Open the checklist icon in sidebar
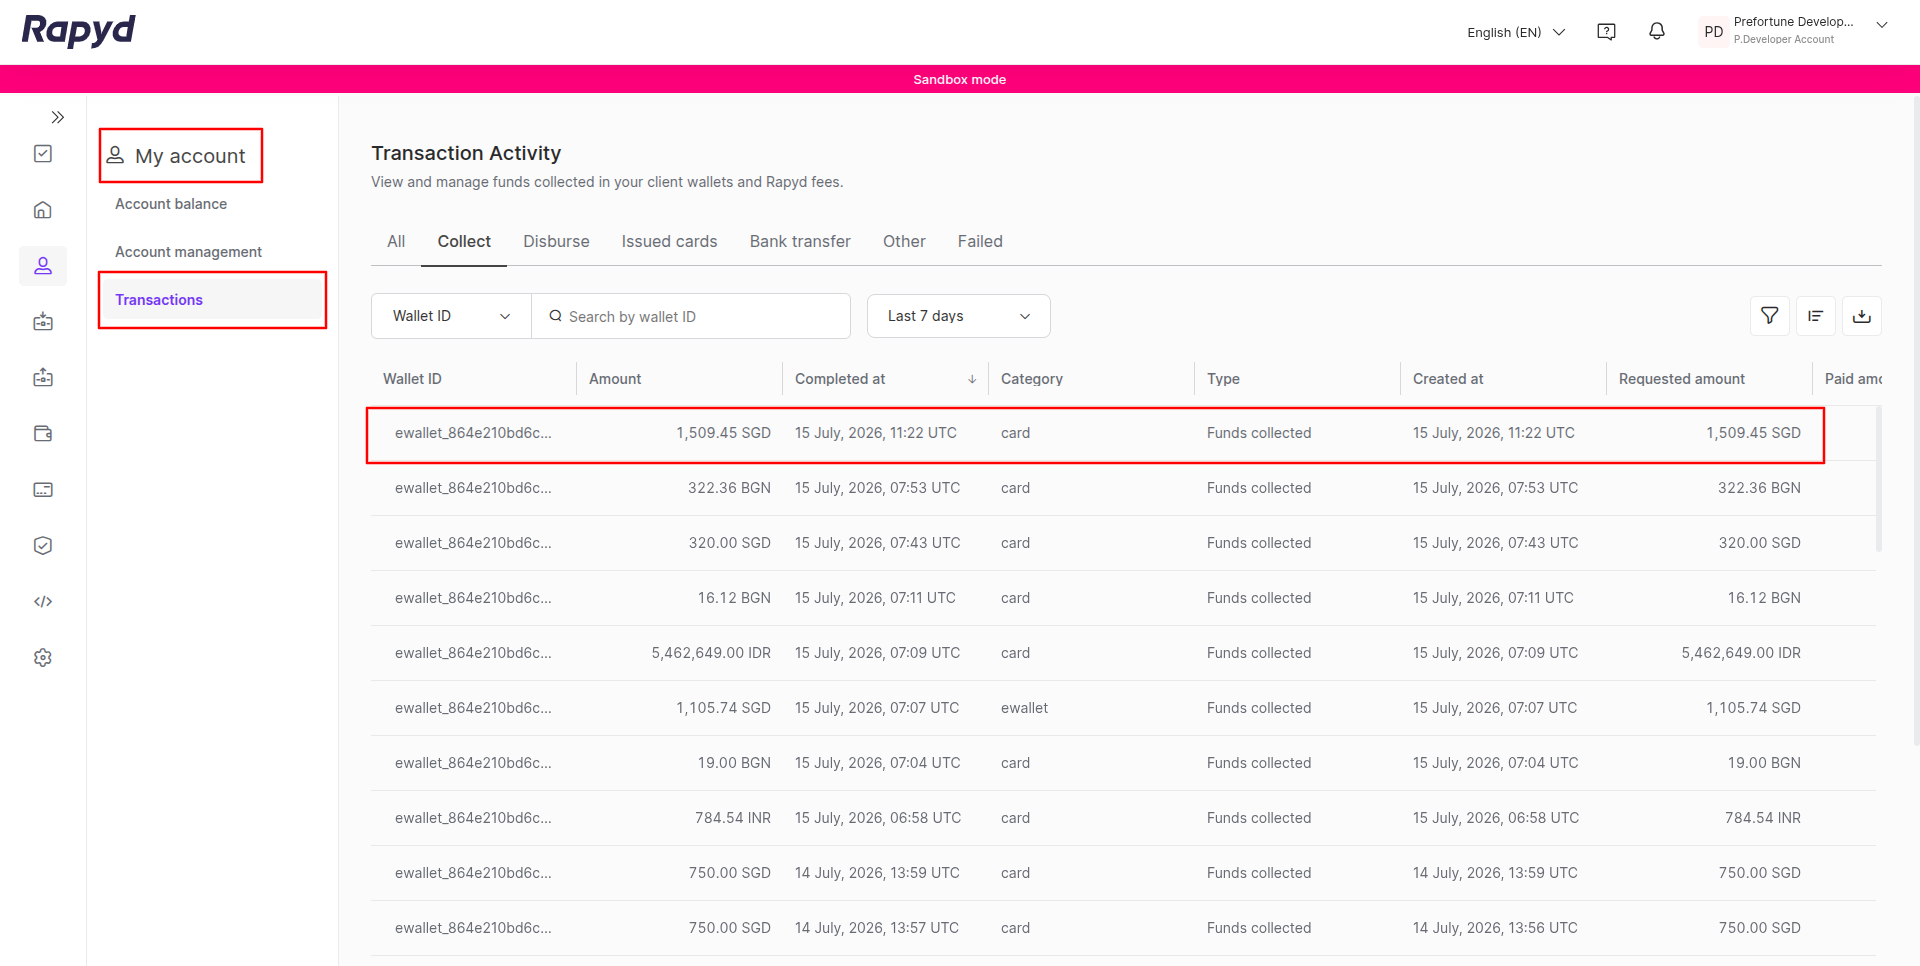The height and width of the screenshot is (966, 1920). click(43, 153)
